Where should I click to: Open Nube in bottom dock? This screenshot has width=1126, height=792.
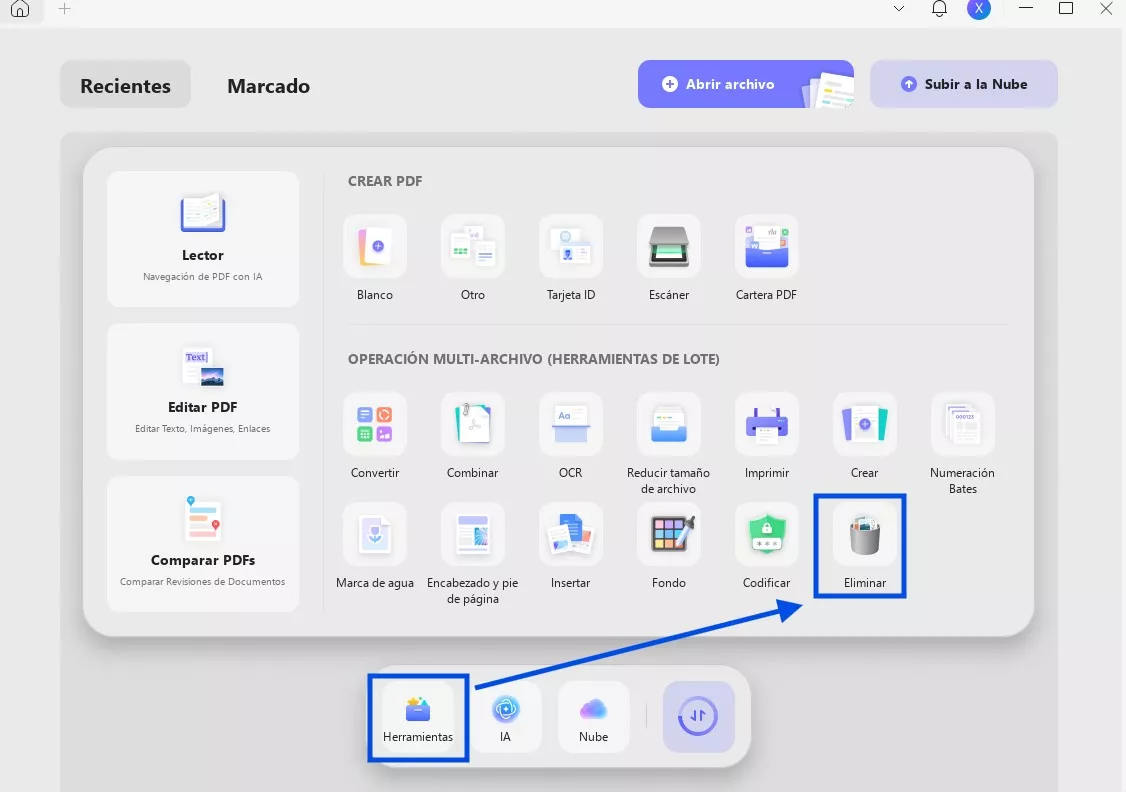click(593, 717)
